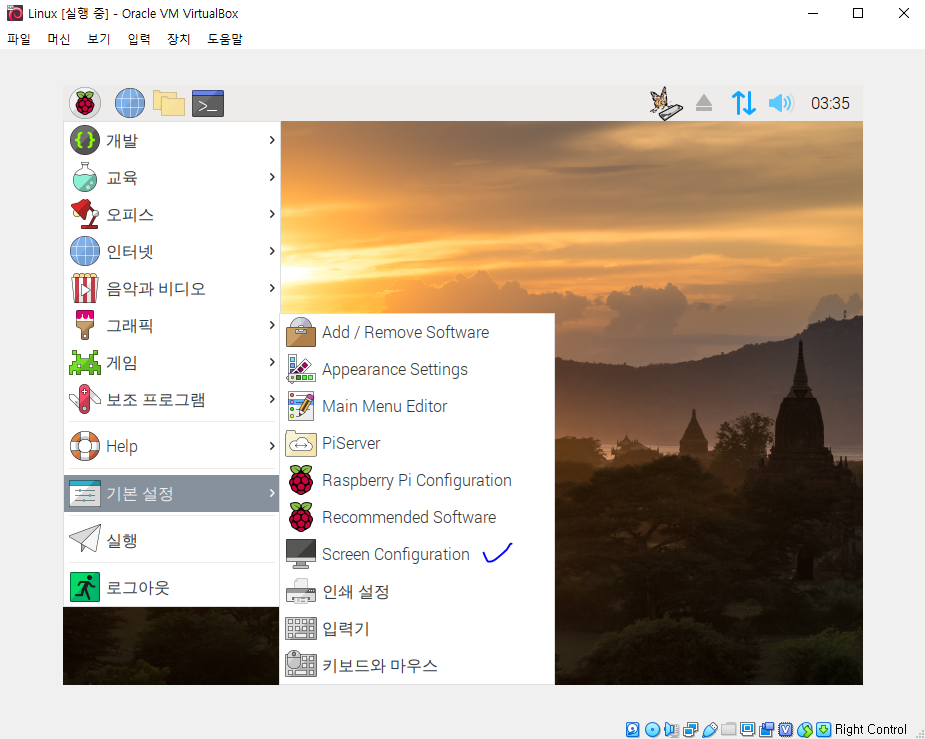Open Appearance Settings
The image size is (925, 739).
417,369
